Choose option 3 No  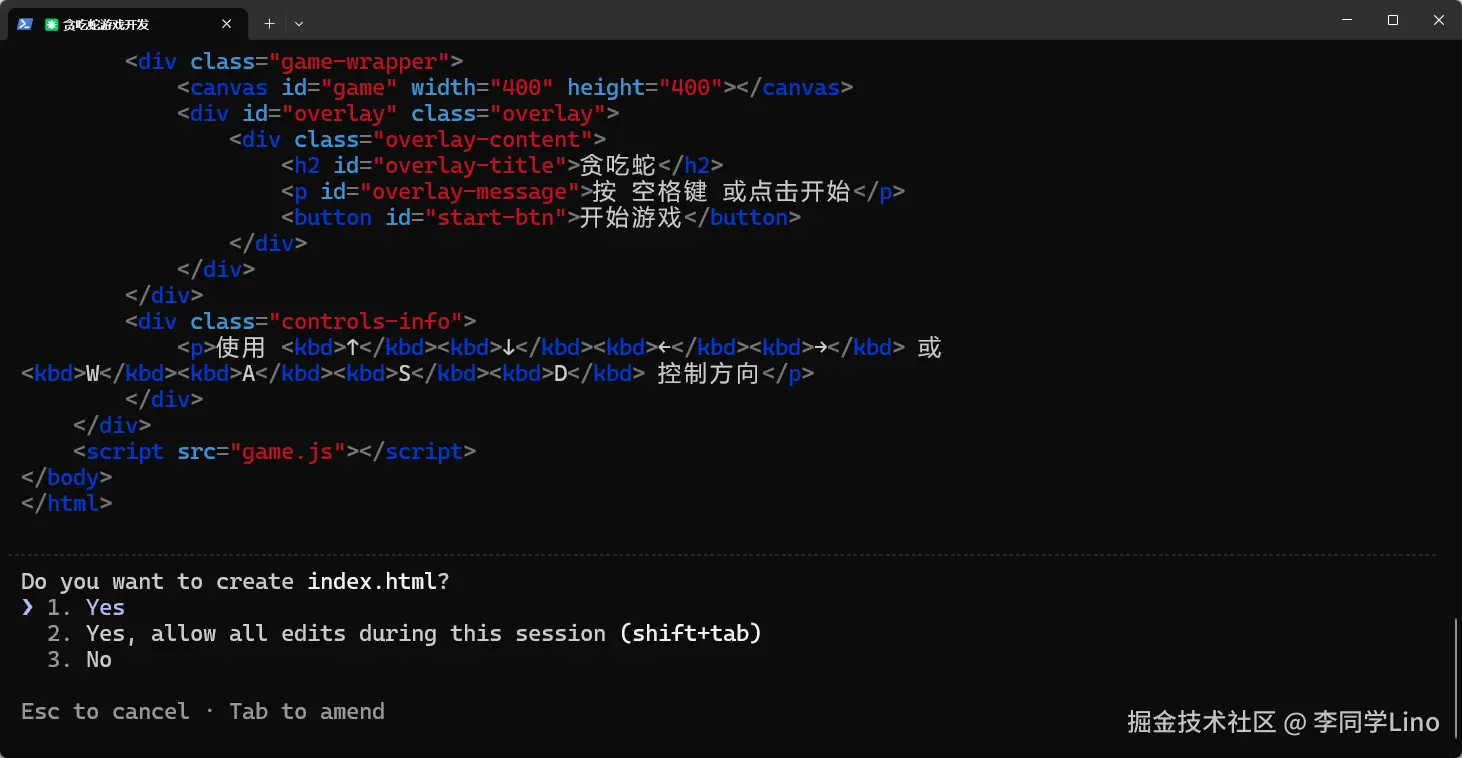click(x=98, y=659)
